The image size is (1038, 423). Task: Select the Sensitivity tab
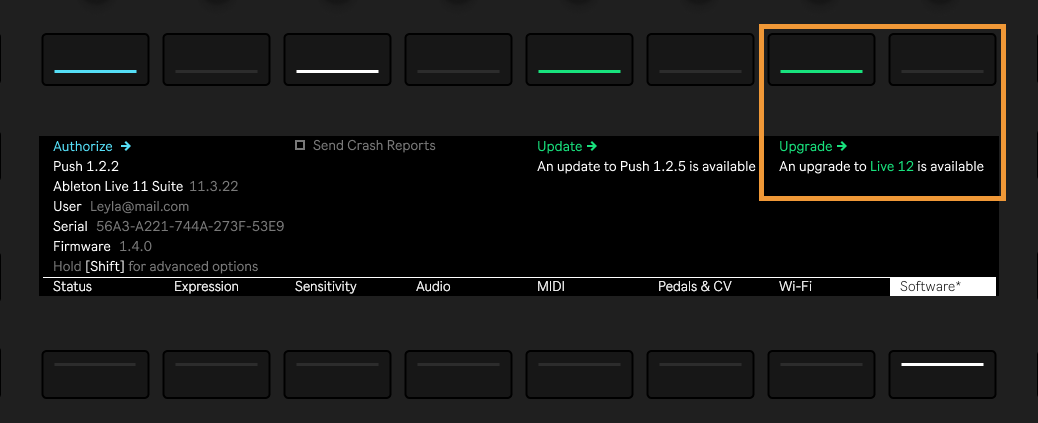click(326, 287)
